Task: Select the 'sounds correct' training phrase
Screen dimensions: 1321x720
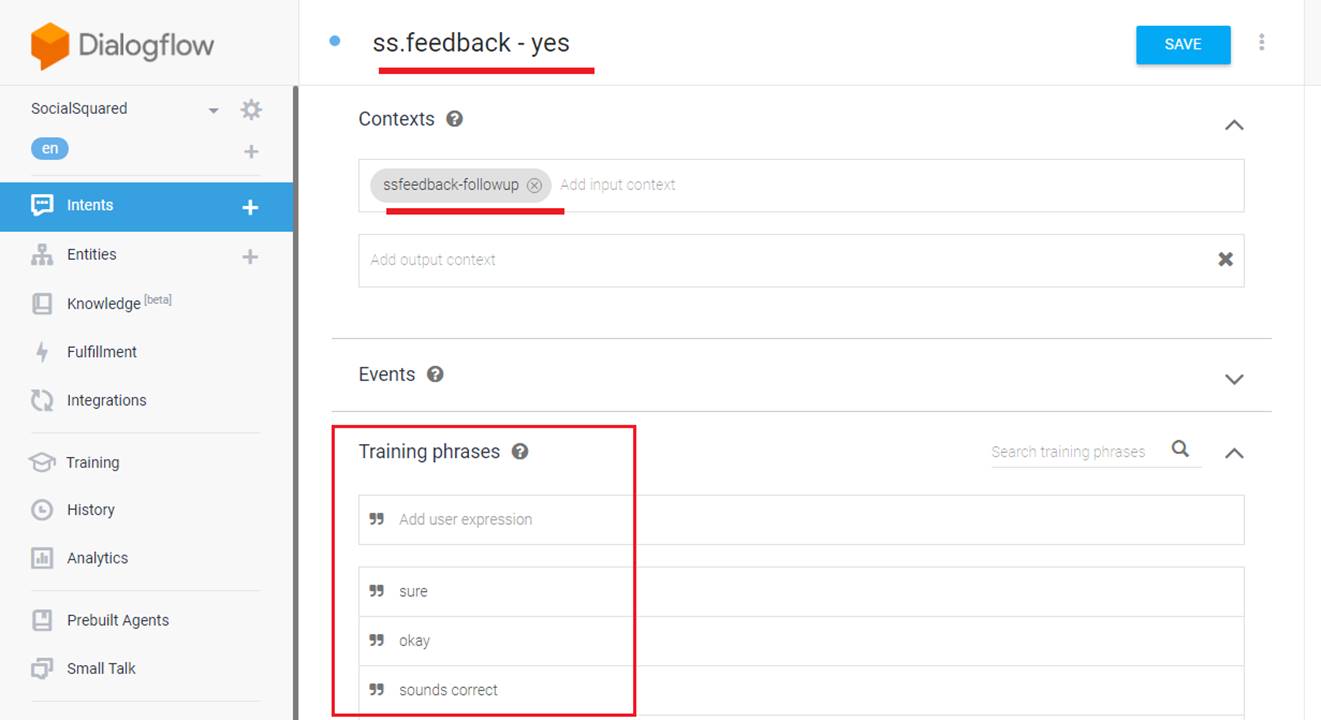Action: tap(448, 690)
